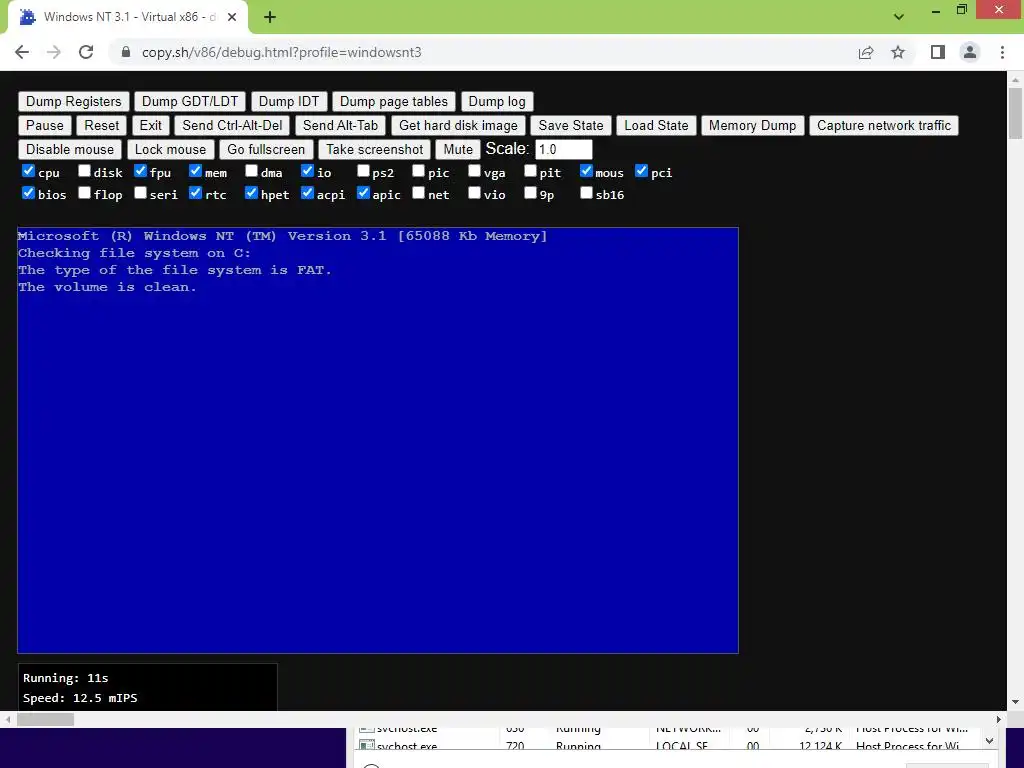Screen dimensions: 1024x768
Task: Click the Lock mouse button
Action: (170, 150)
